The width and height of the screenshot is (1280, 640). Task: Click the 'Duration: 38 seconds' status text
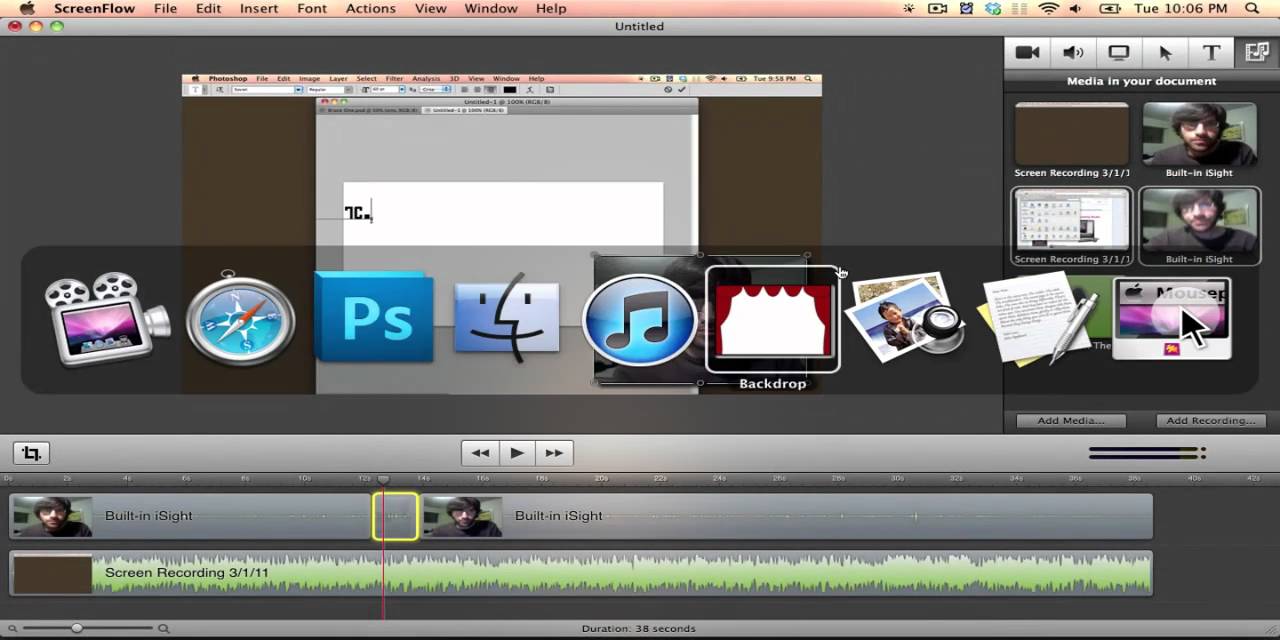tap(639, 629)
